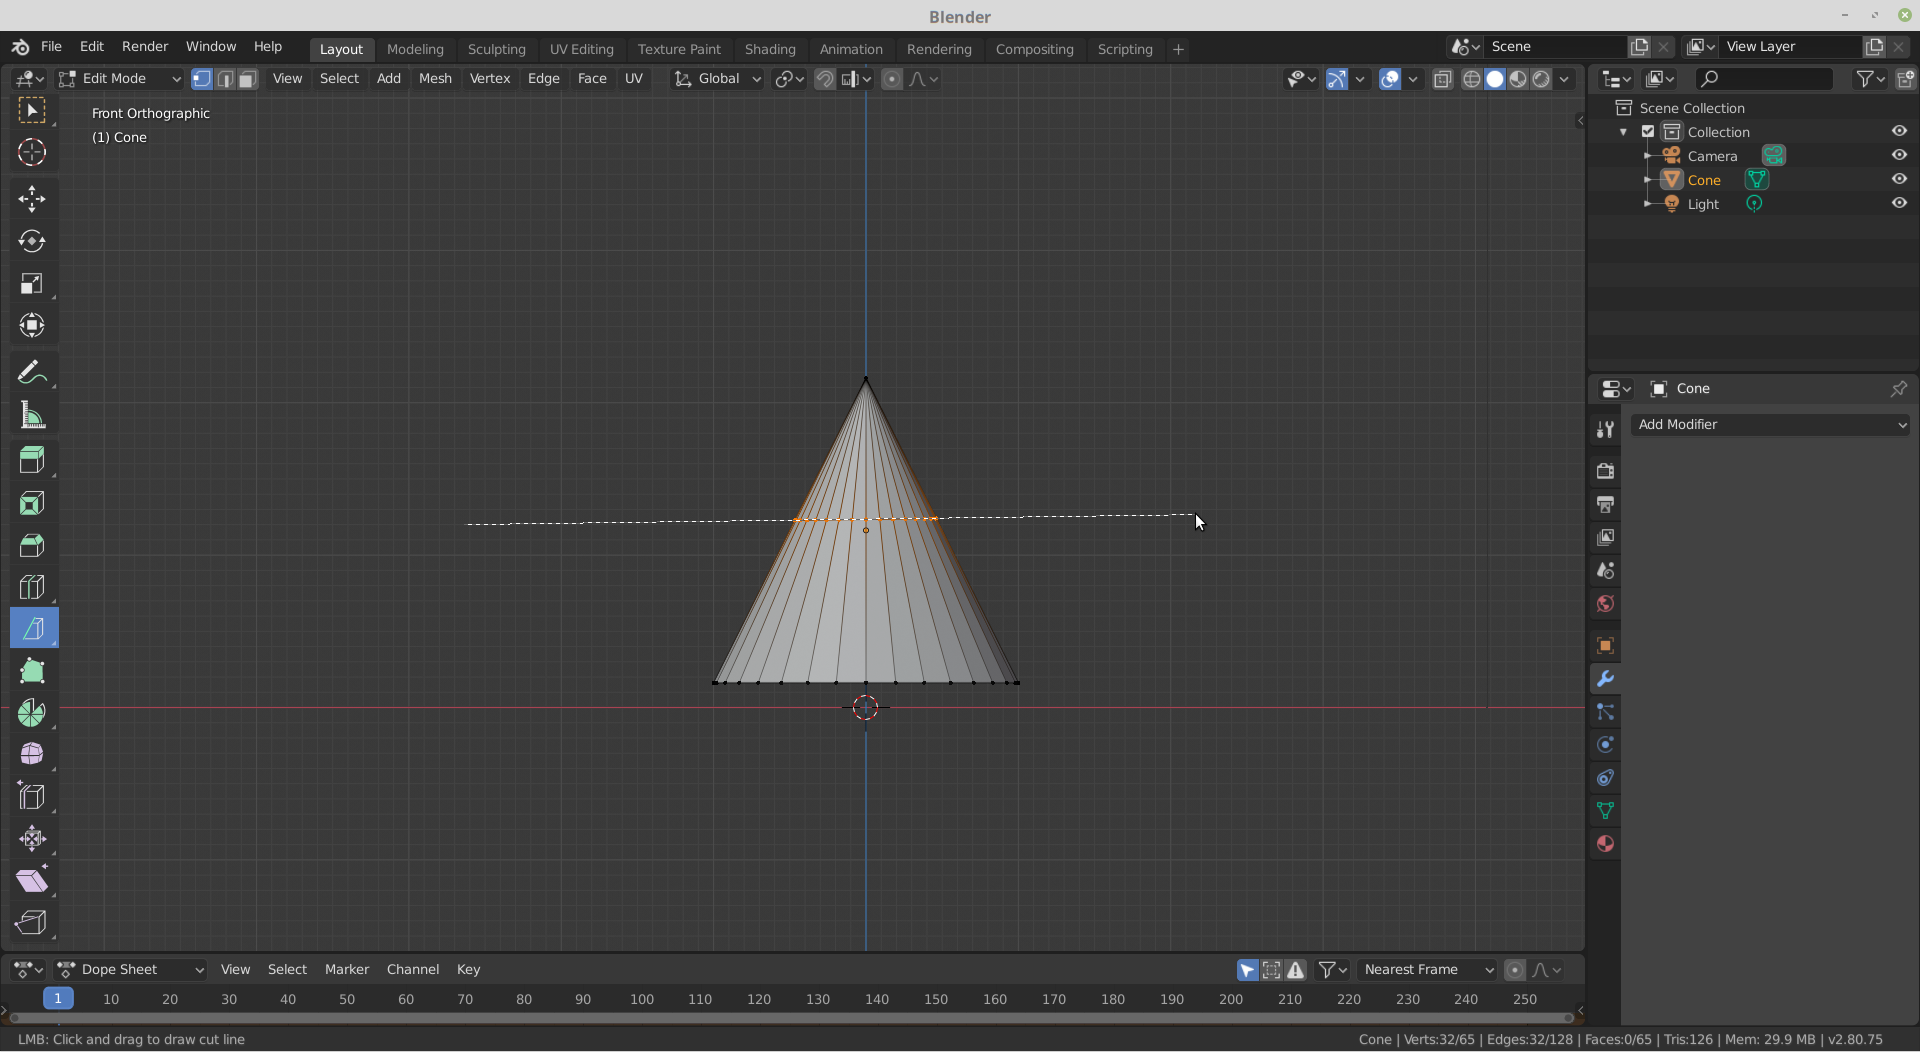
Task: Open the Material properties tab
Action: coord(1605,844)
